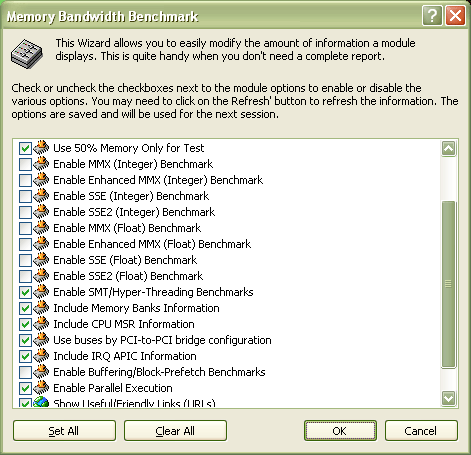The width and height of the screenshot is (471, 455).
Task: Click the Set All button
Action: click(64, 431)
